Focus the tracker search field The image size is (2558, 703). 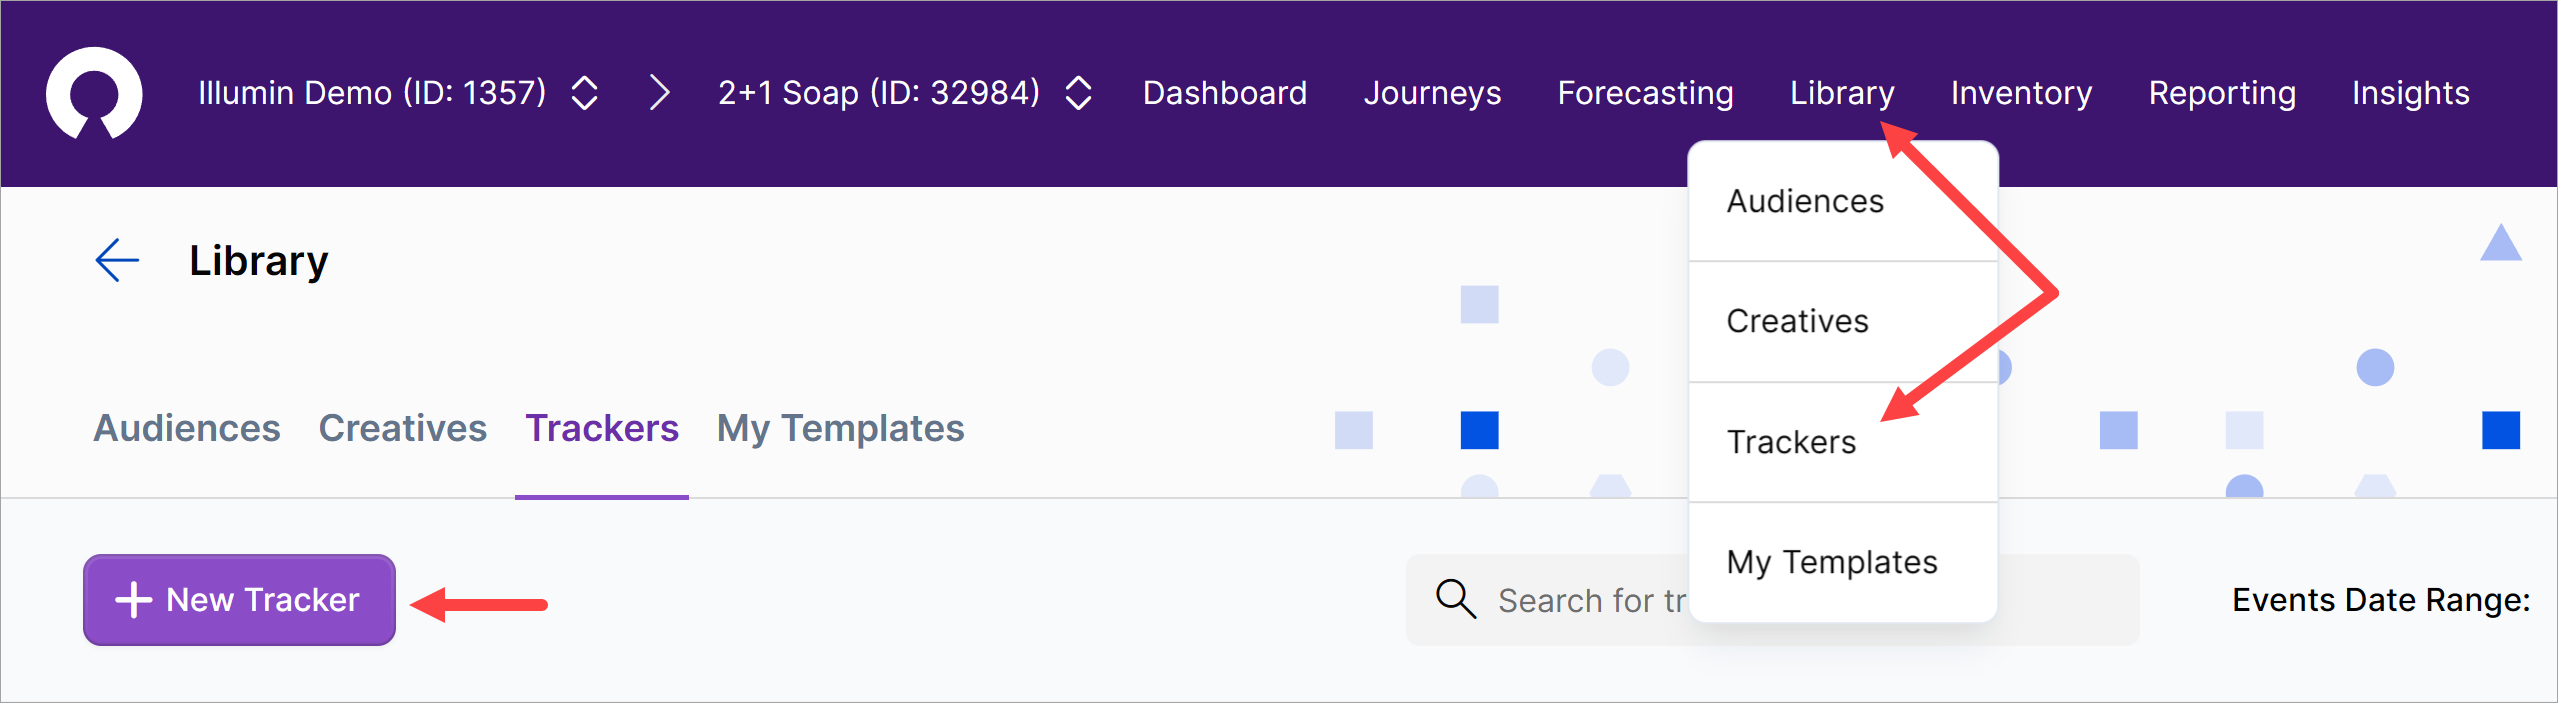(x=1590, y=600)
